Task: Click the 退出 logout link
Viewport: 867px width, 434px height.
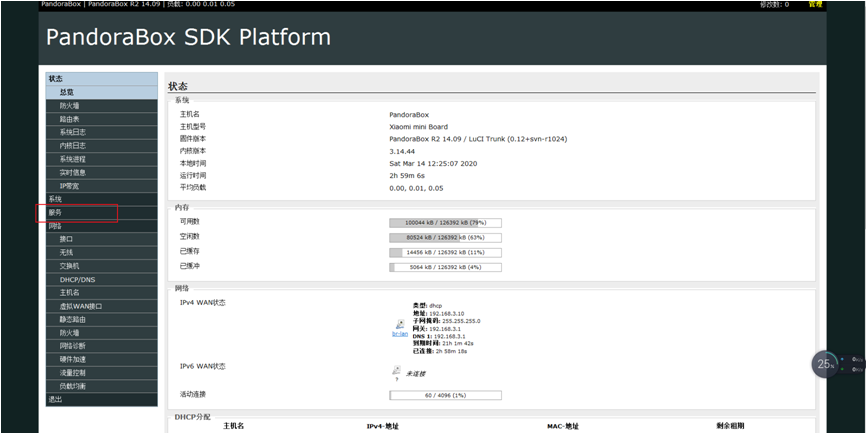Action: [101, 400]
